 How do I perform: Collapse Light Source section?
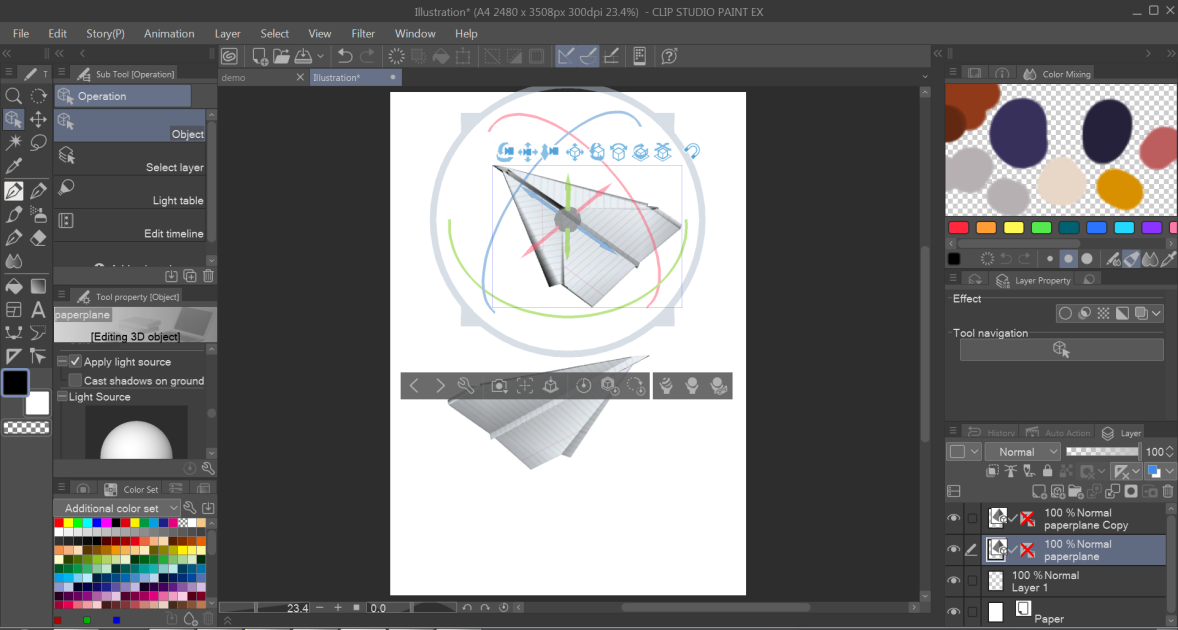click(62, 396)
